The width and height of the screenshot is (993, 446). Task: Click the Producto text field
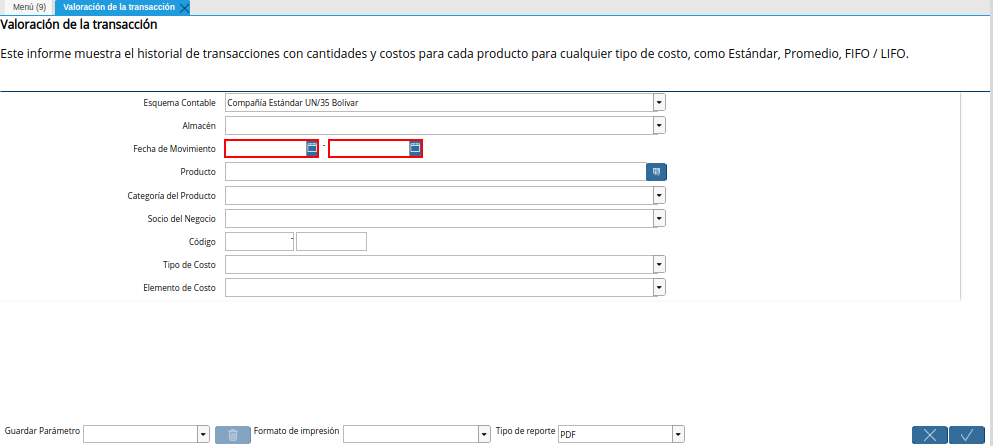(x=435, y=172)
